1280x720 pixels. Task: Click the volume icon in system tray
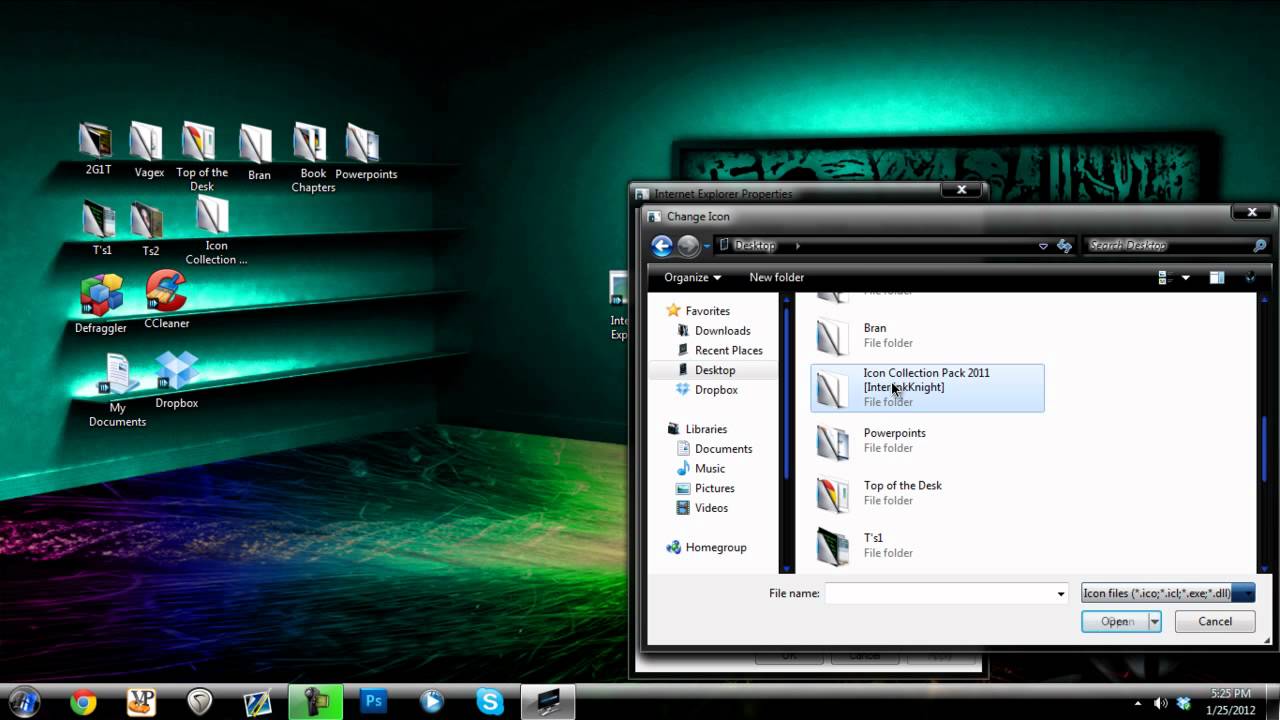tap(1162, 702)
